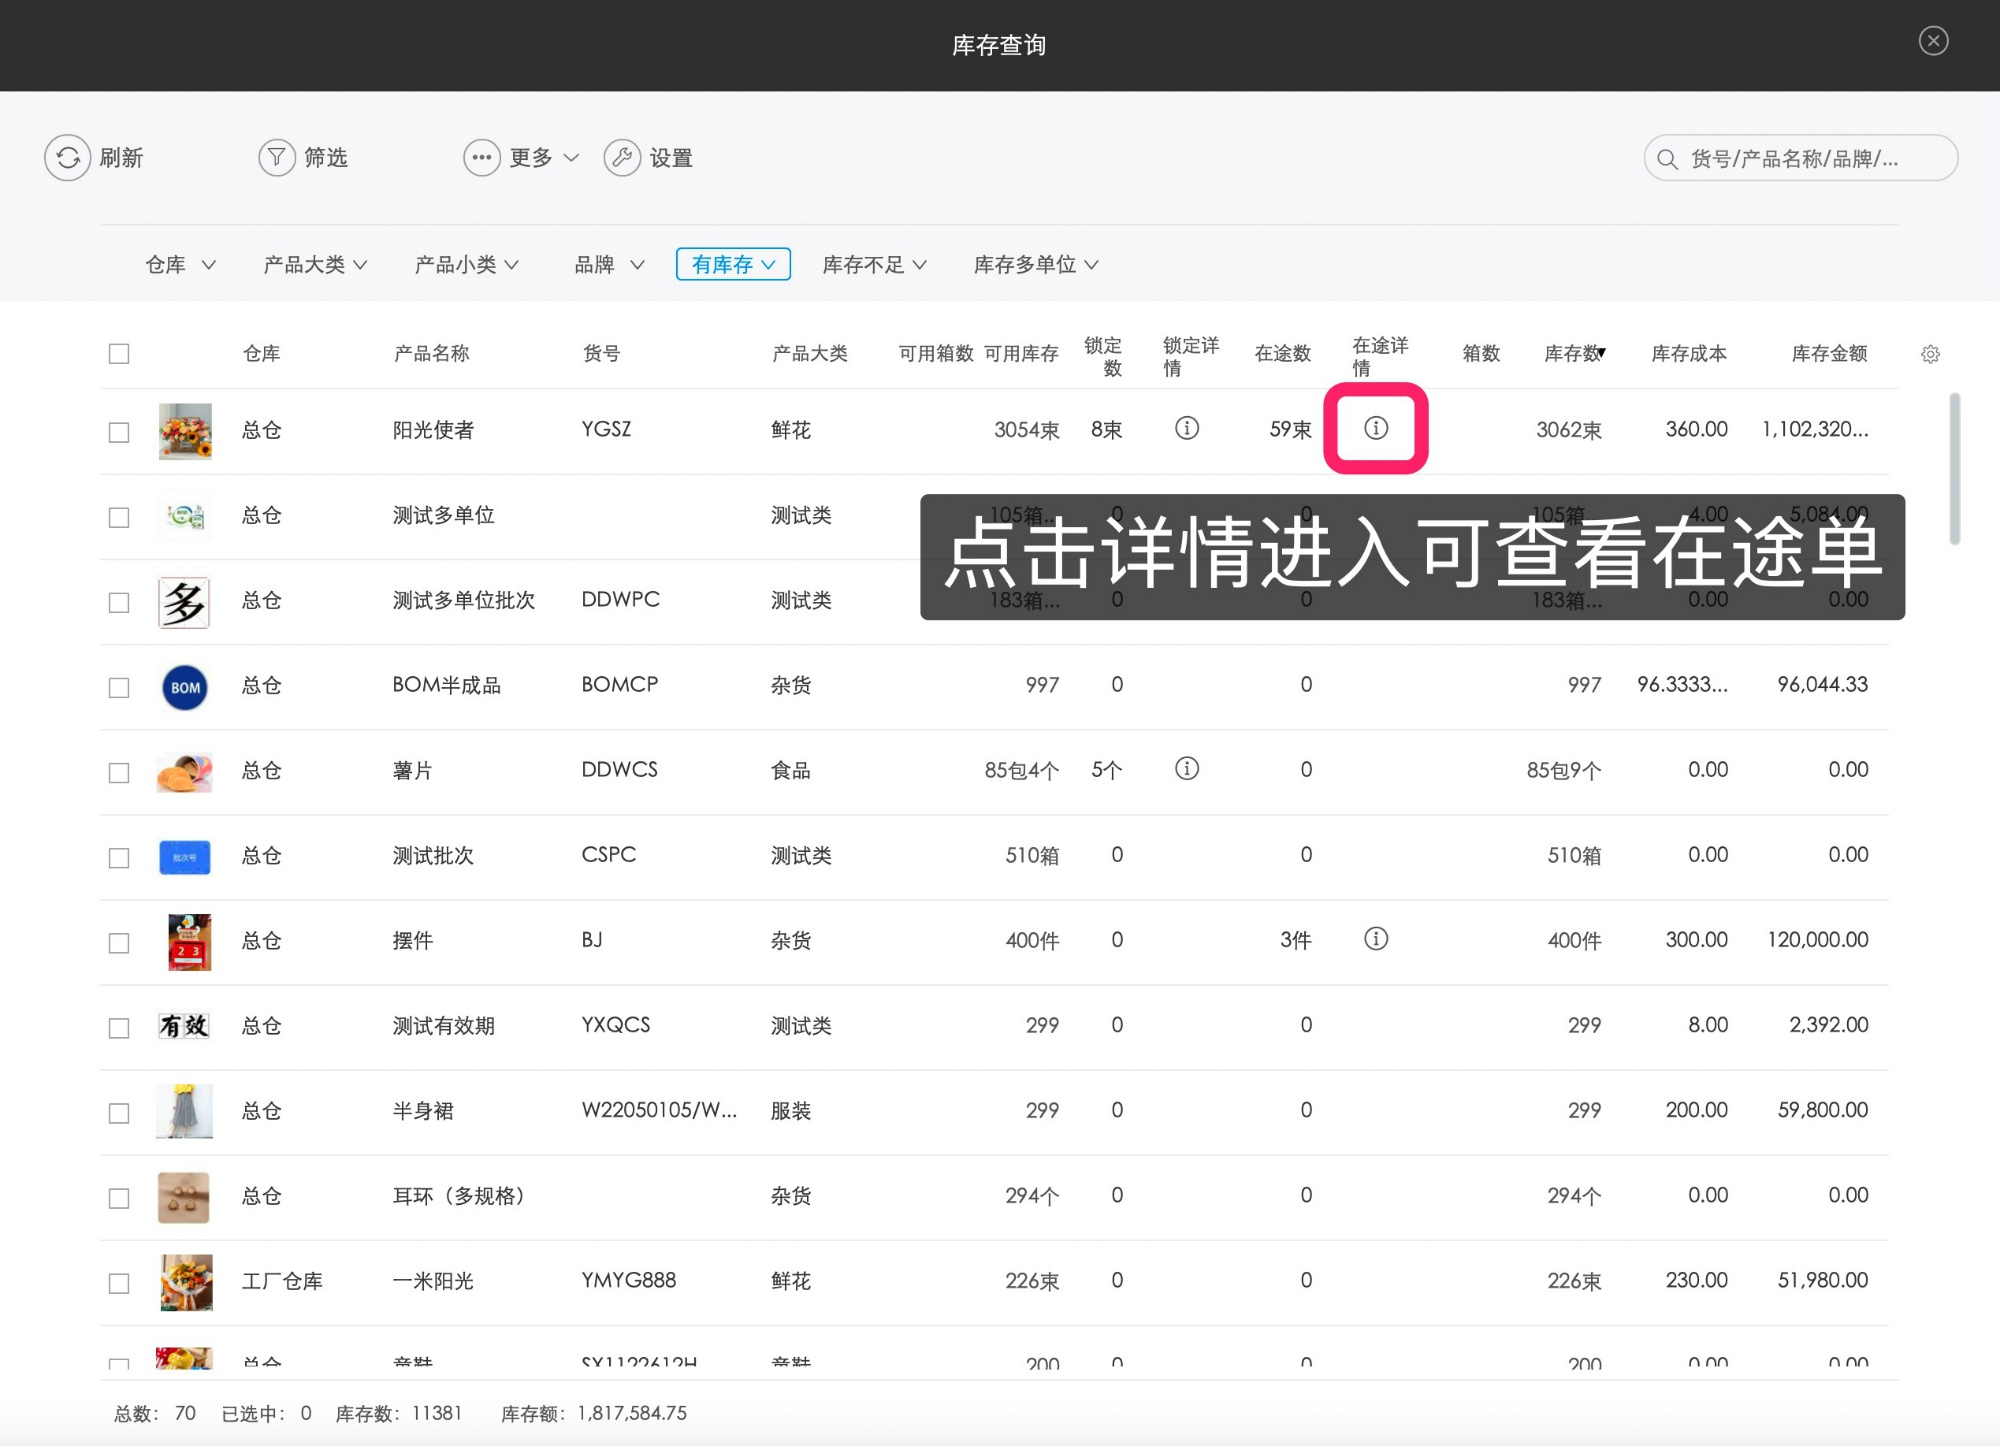The image size is (2000, 1446).
Task: Click the 测试有效期 thumbnail
Action: (x=185, y=1026)
